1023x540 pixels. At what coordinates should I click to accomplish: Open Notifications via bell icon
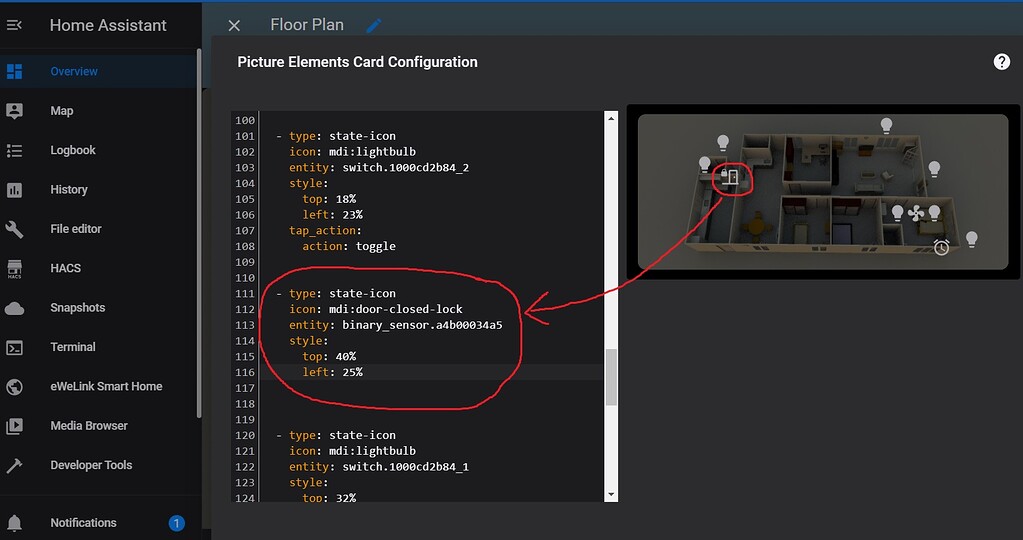[14, 523]
